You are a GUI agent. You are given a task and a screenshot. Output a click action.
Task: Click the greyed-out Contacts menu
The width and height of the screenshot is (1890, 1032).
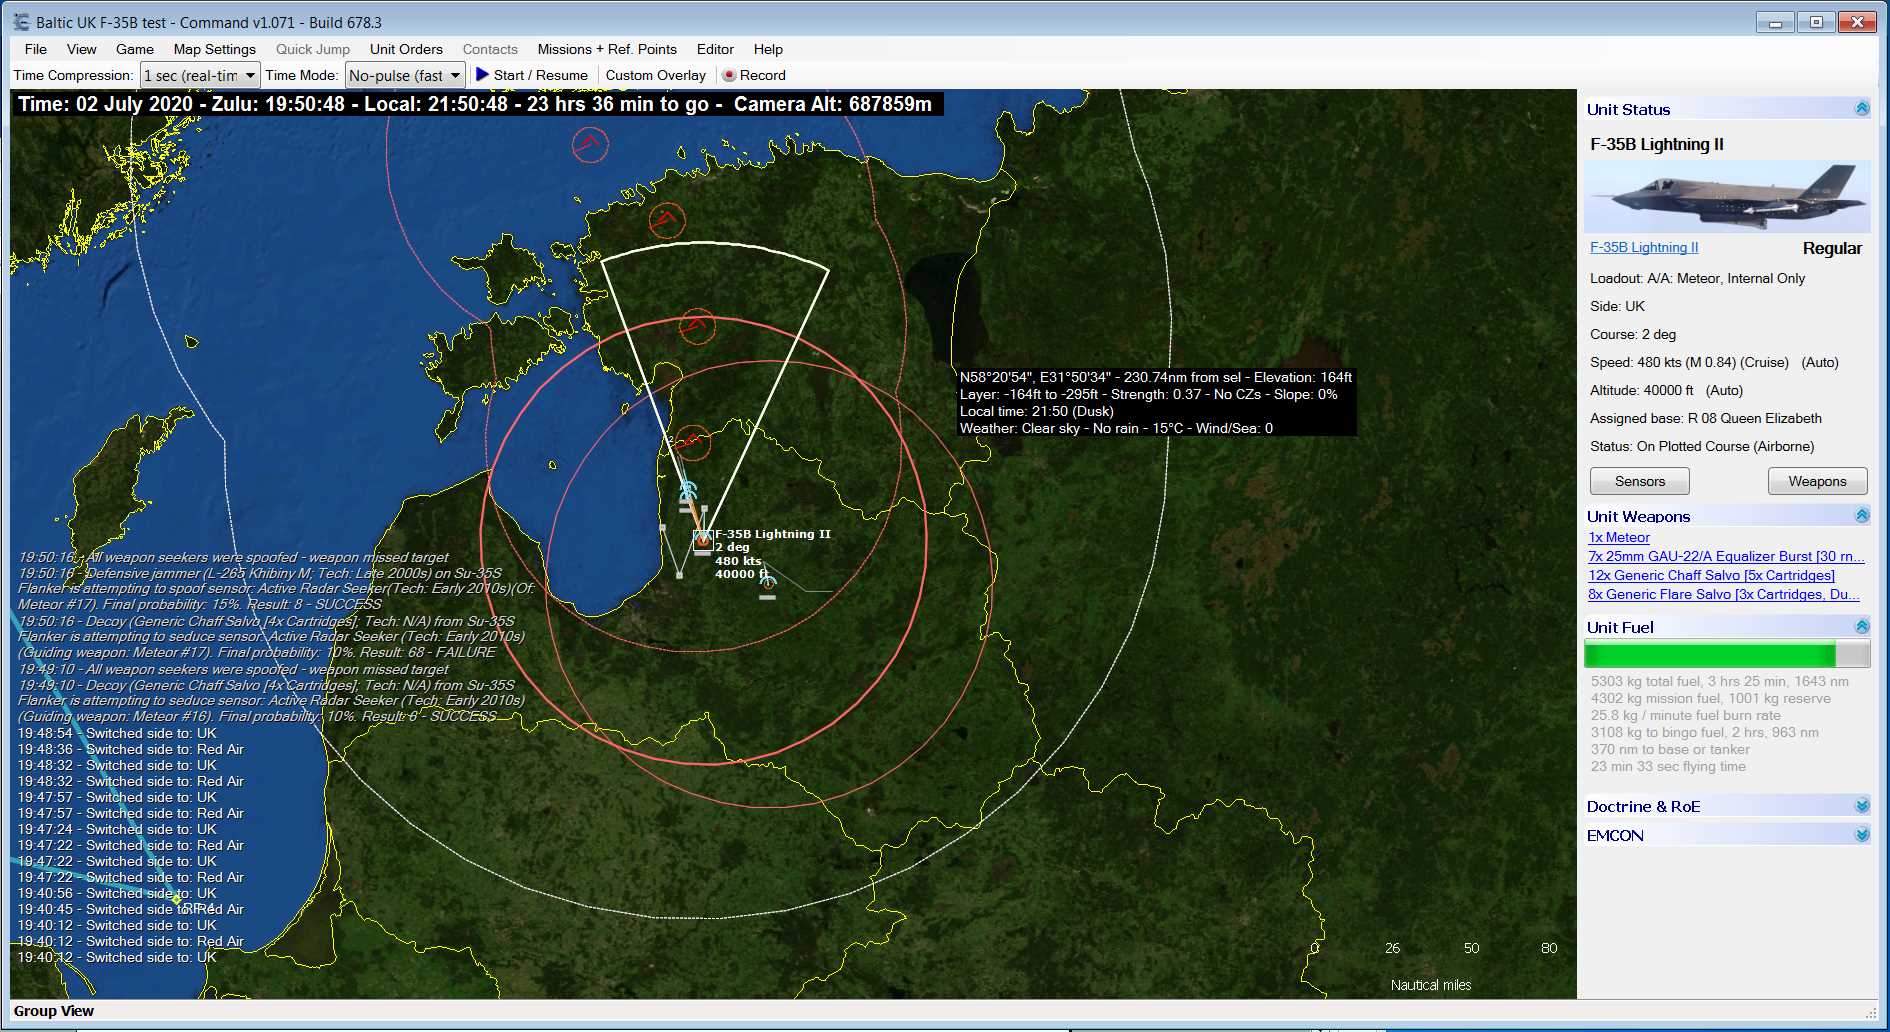(490, 49)
